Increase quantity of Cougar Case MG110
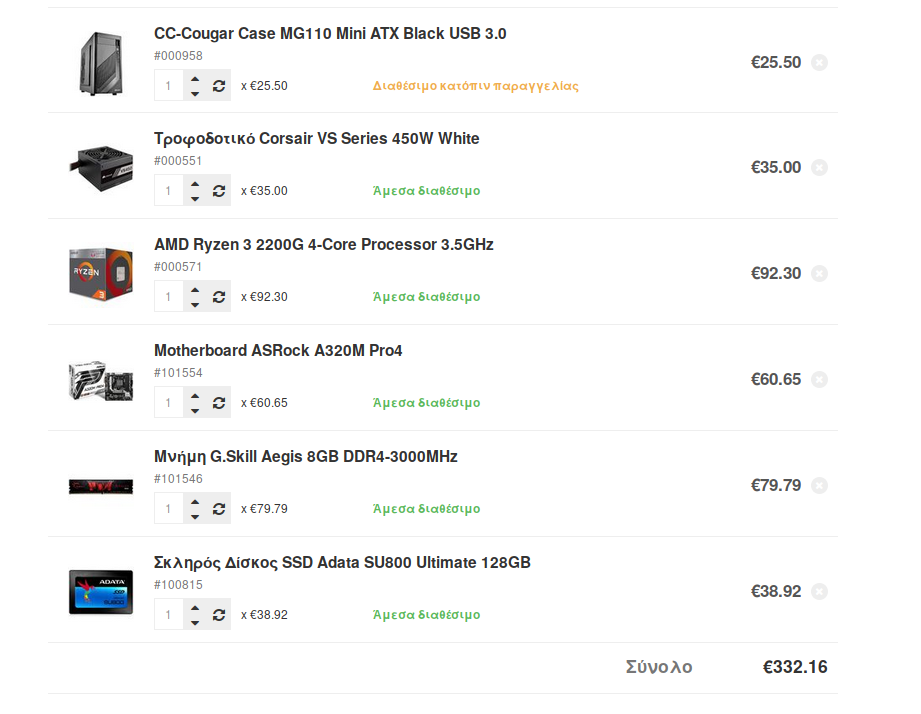Screen dimensions: 921x714 point(195,79)
